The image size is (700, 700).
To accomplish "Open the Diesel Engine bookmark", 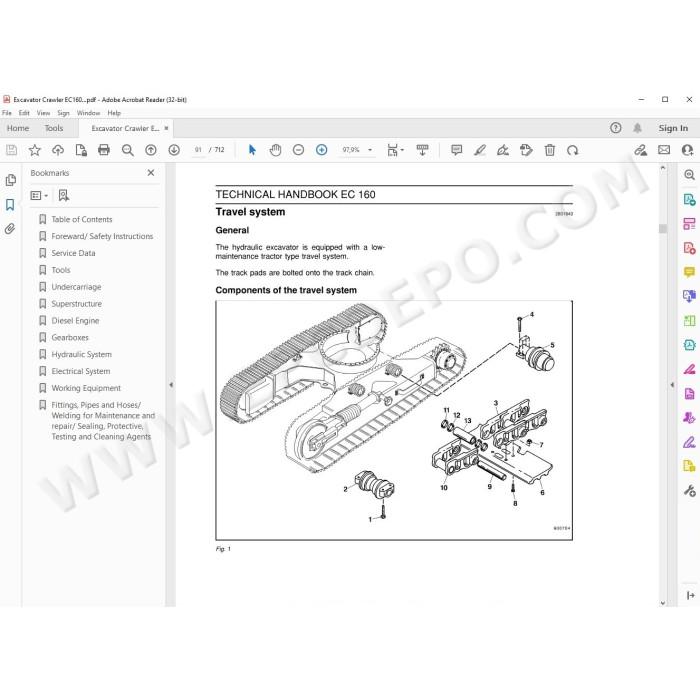I will pyautogui.click(x=75, y=321).
